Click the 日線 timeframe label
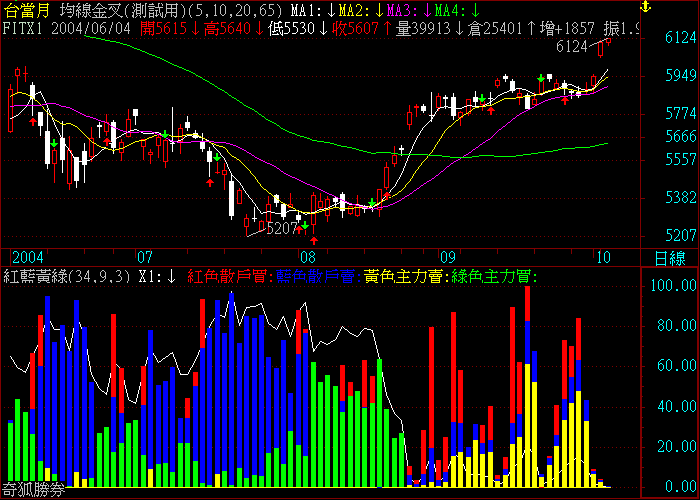 click(670, 258)
